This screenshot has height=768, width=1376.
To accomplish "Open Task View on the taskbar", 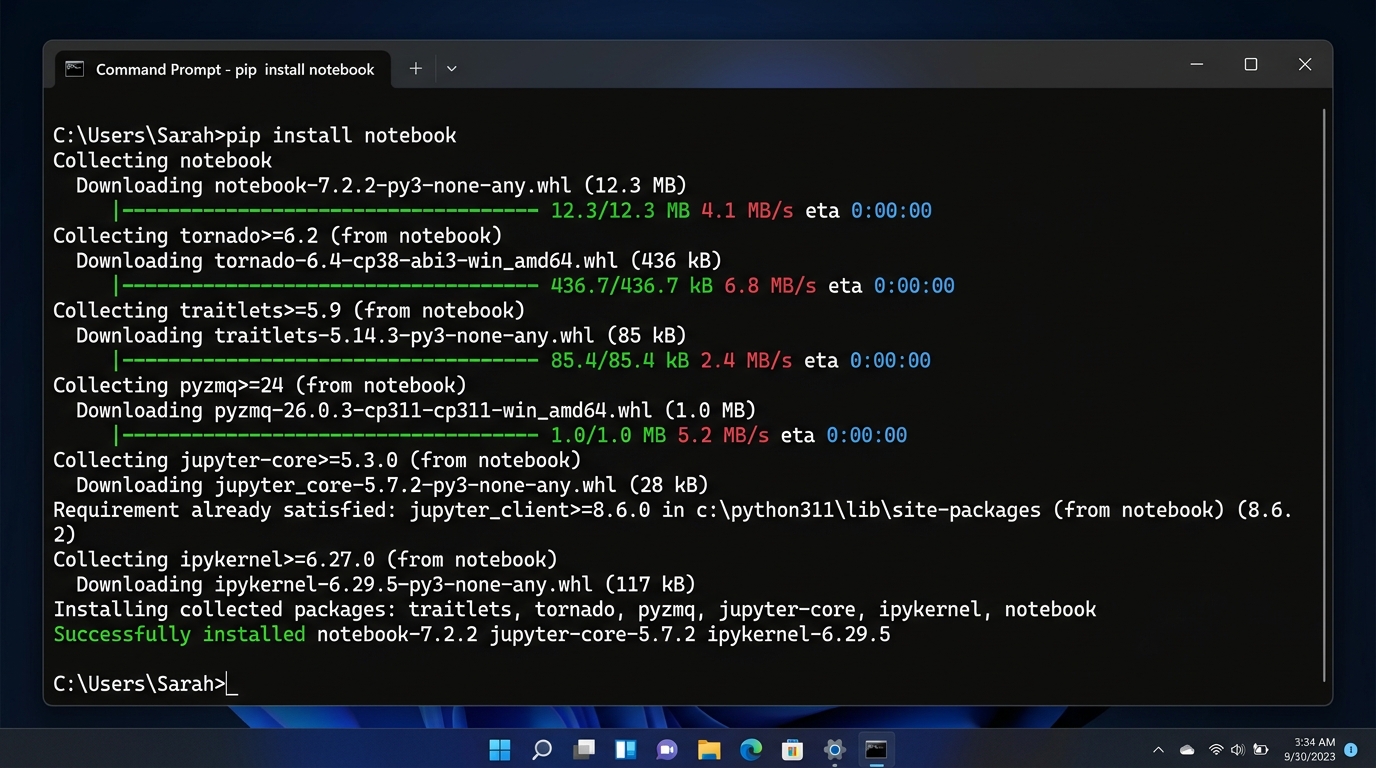I will [584, 750].
